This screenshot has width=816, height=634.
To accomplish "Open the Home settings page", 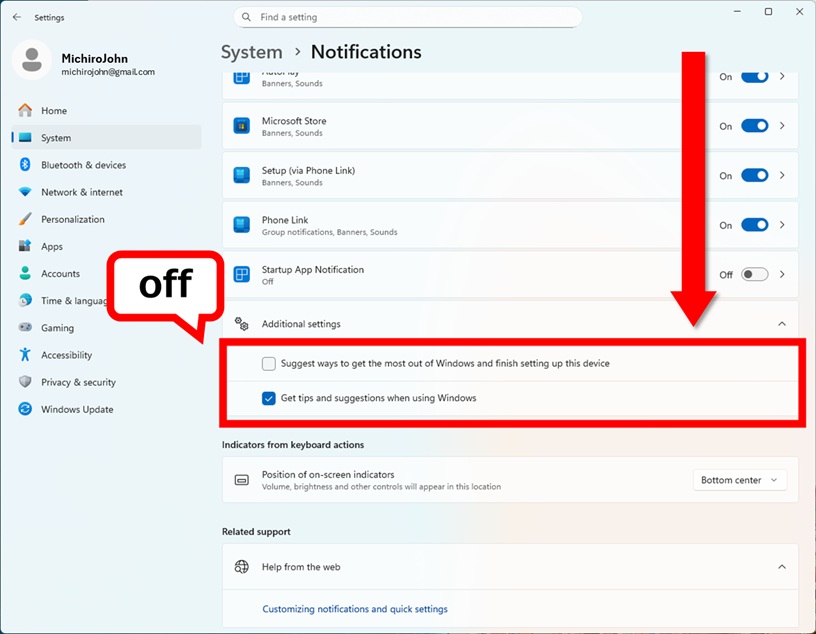I will [54, 111].
